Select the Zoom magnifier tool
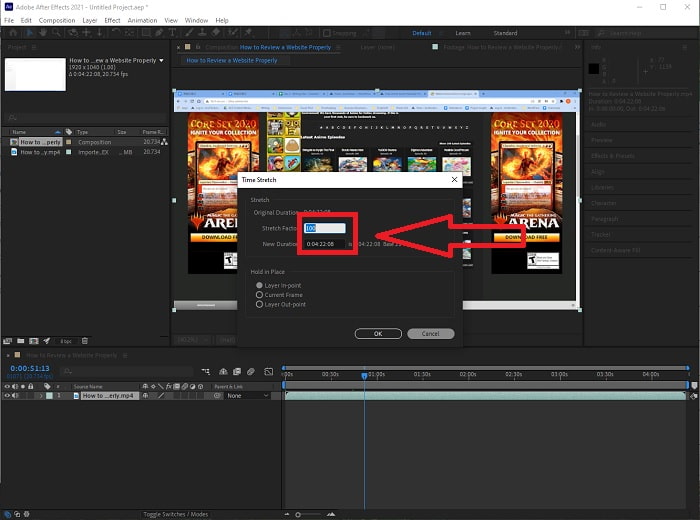This screenshot has height=520, width=700. pos(57,33)
